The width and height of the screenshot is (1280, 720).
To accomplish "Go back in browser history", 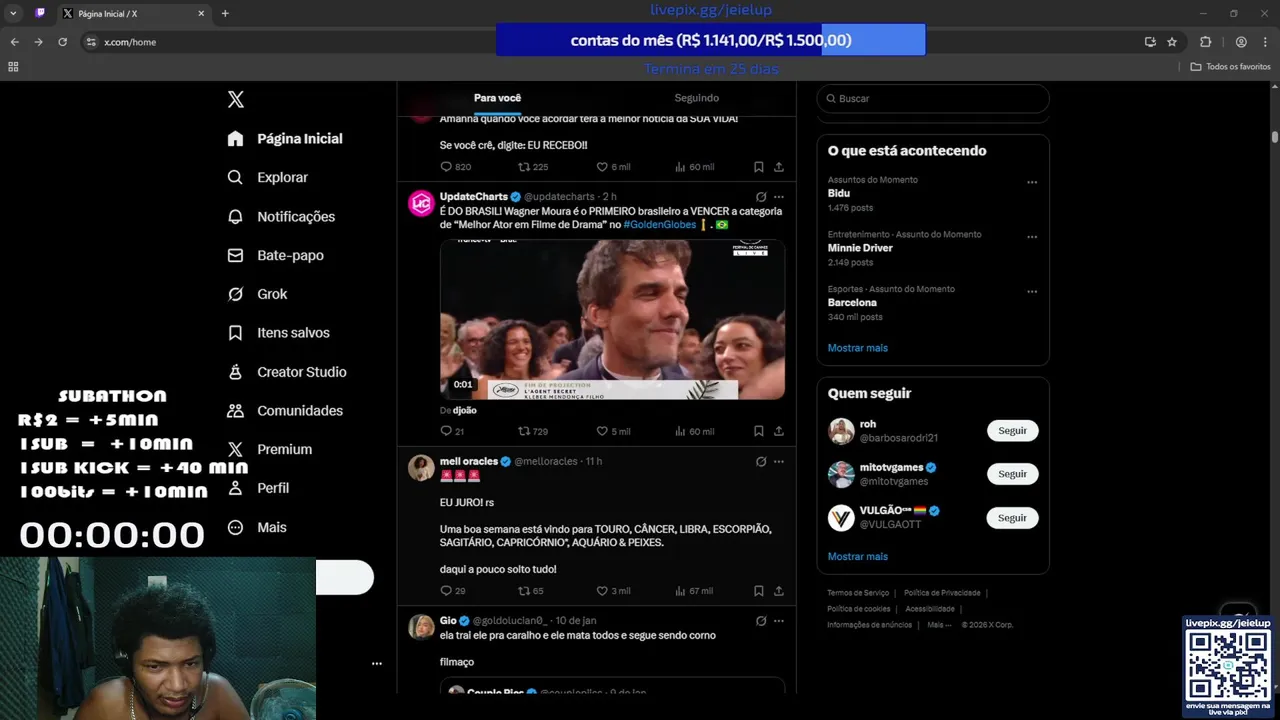I will pos(14,42).
